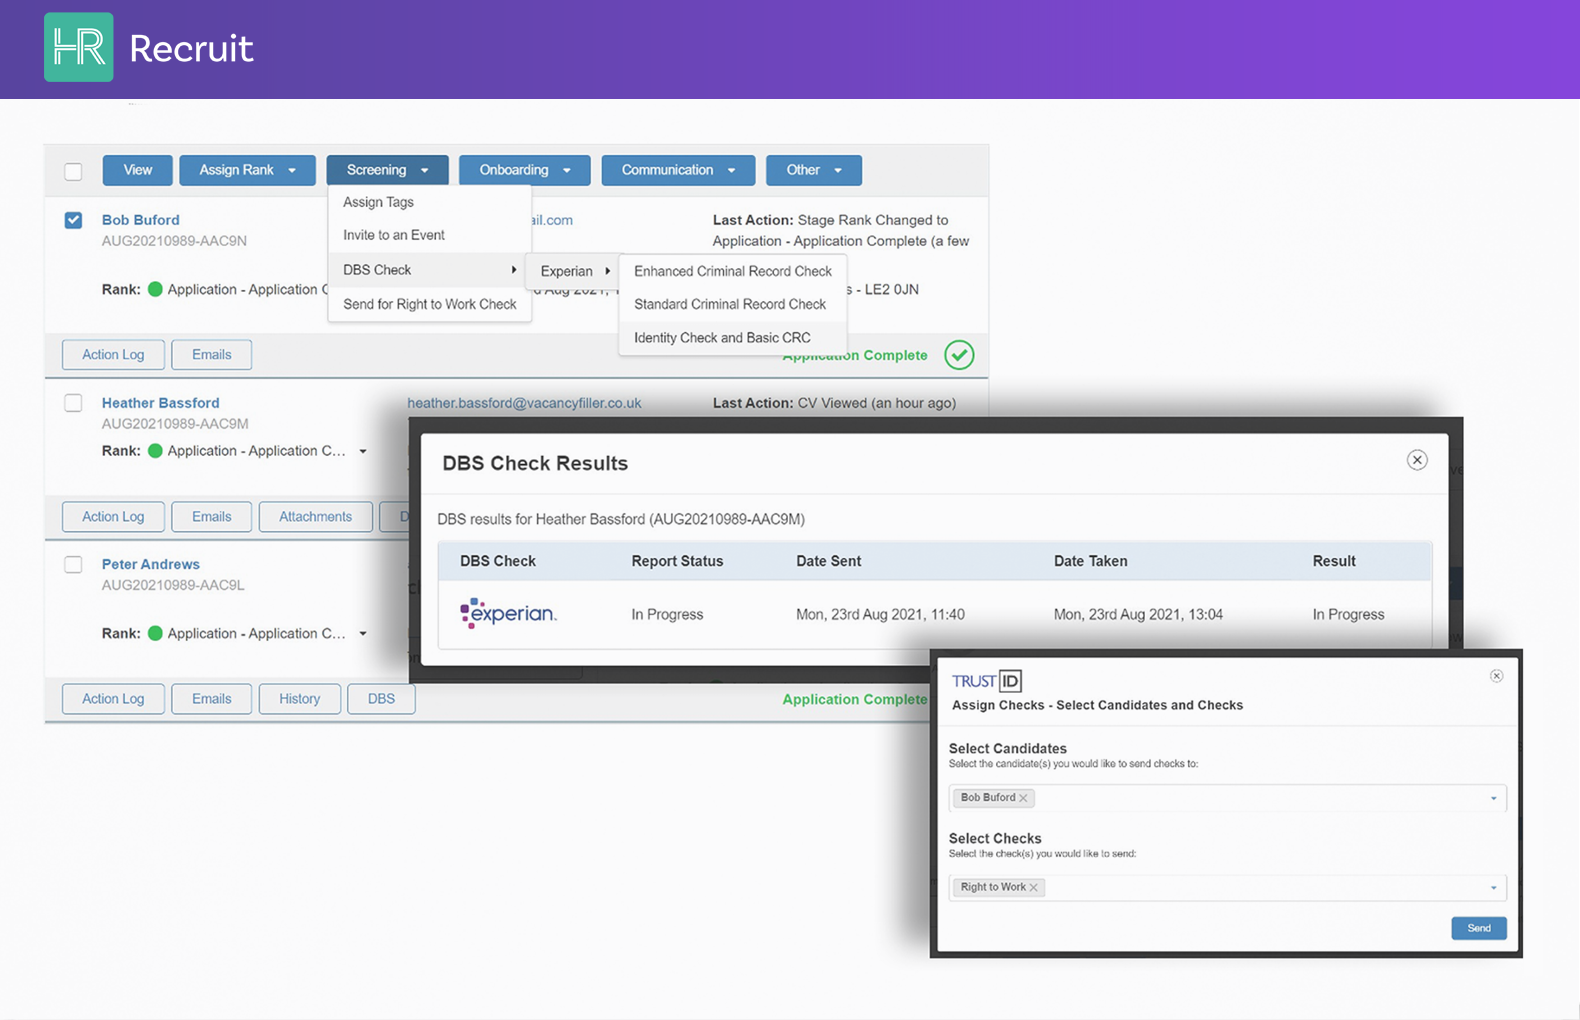Open Bob Buford's candidate profile link
The width and height of the screenshot is (1580, 1020).
[141, 220]
